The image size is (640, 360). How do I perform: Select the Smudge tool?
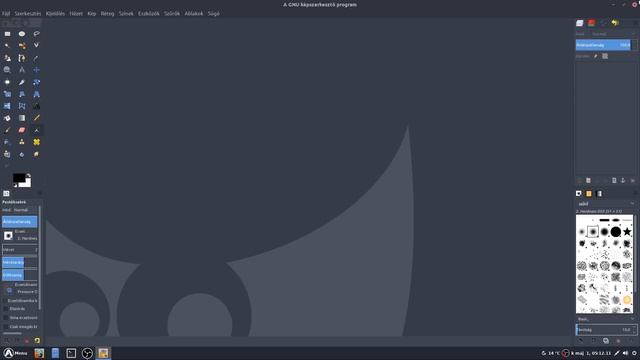point(36,154)
